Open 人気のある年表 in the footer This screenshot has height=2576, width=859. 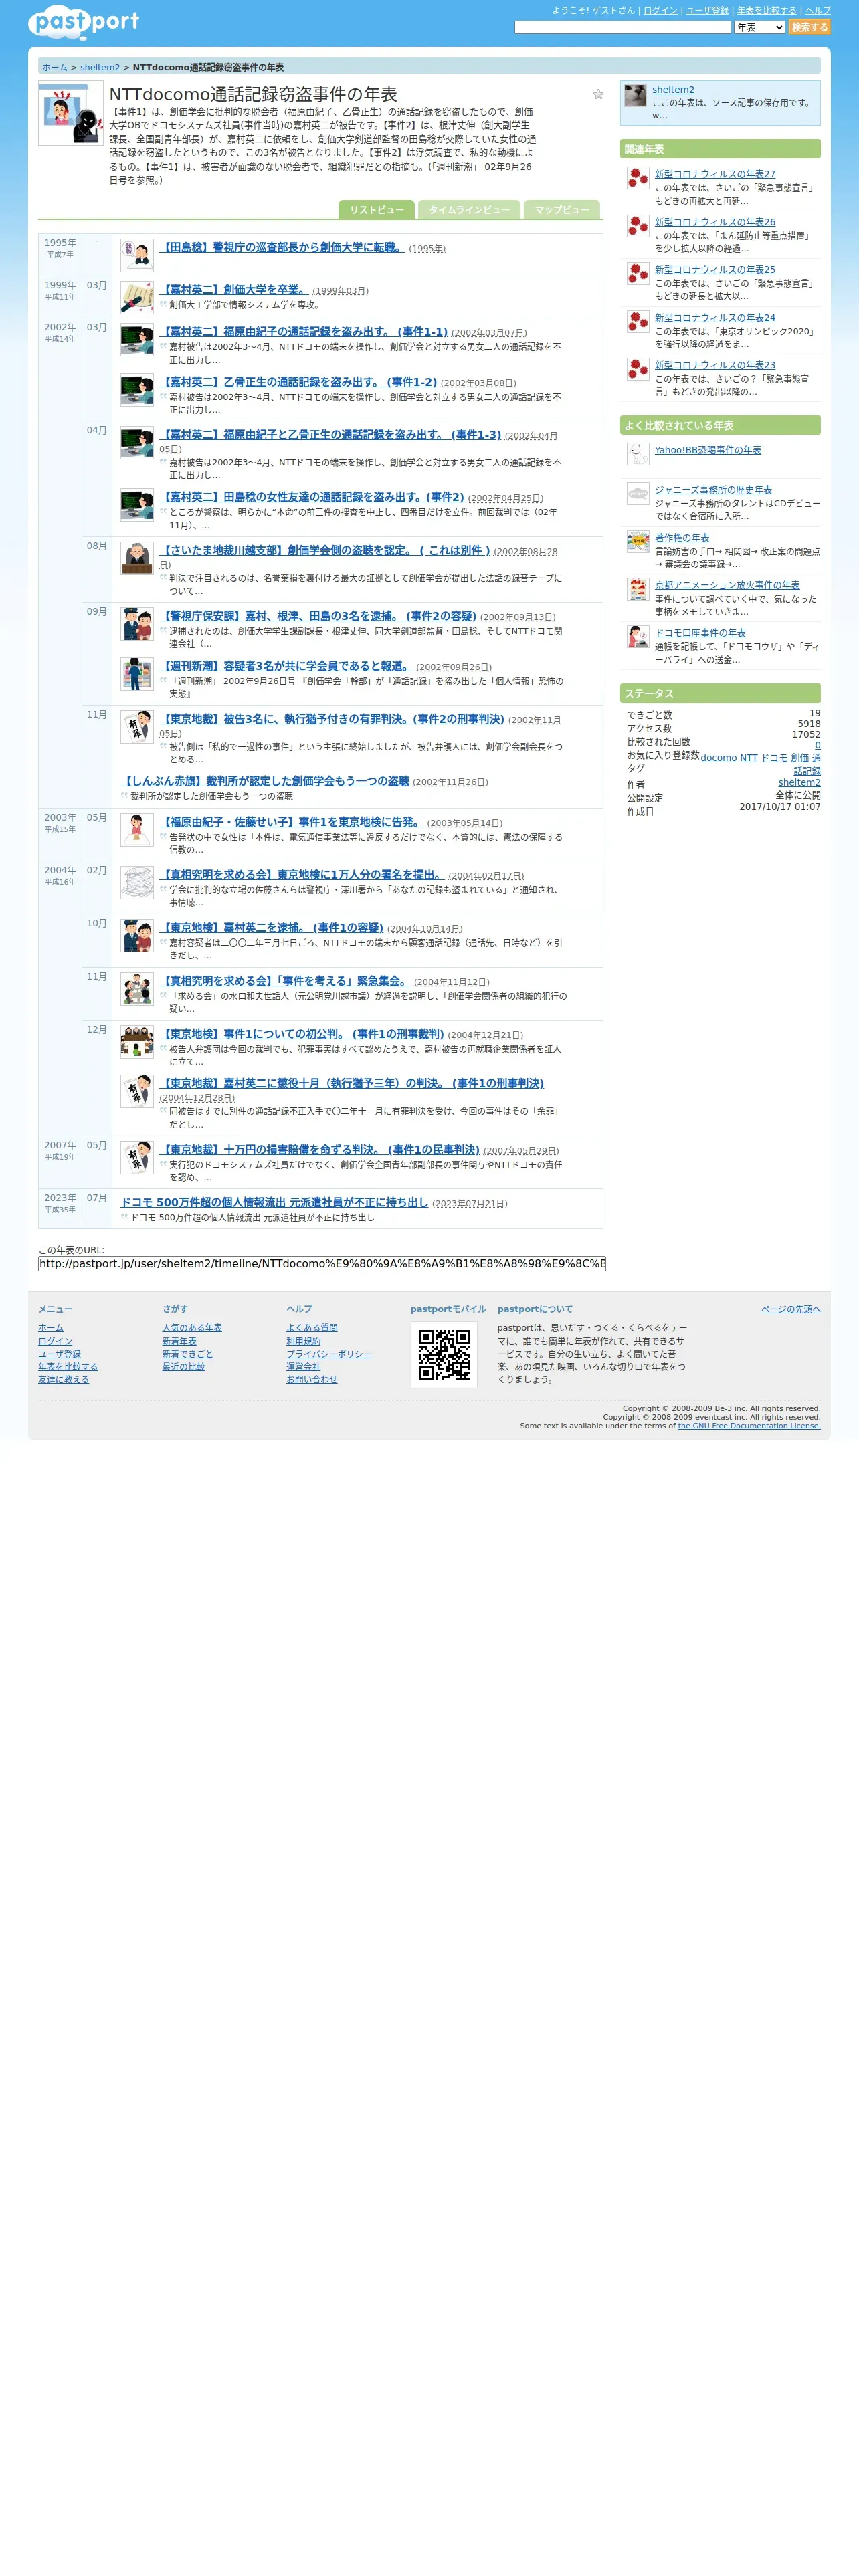click(192, 1328)
